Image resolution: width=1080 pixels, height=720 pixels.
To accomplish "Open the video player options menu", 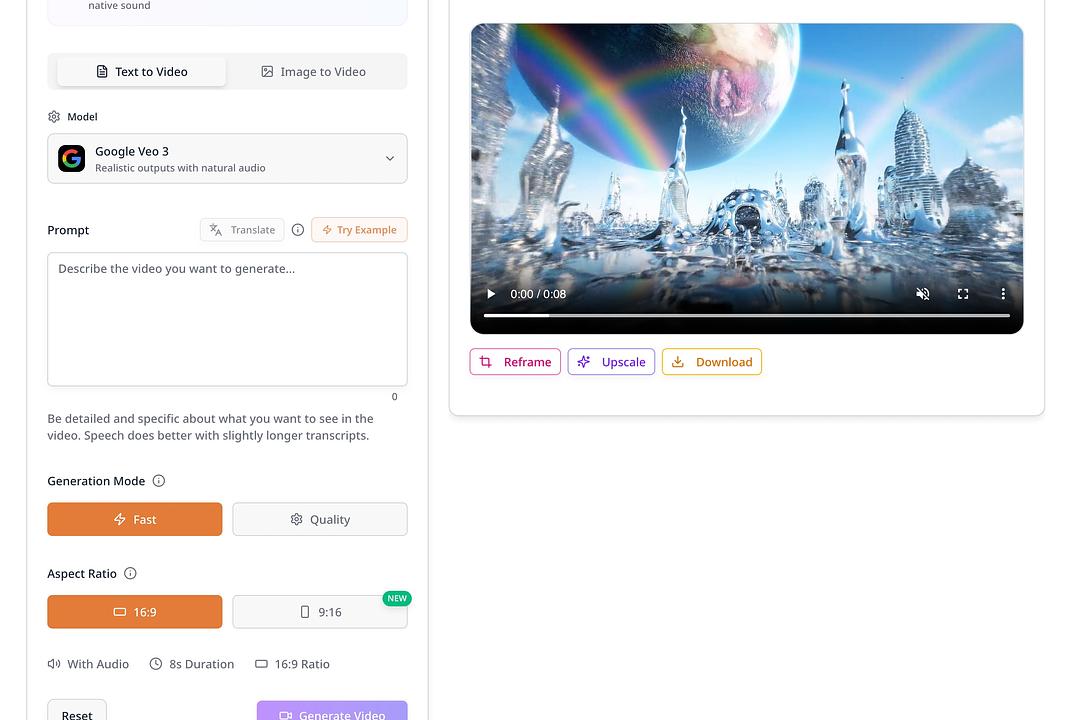I will [1003, 294].
